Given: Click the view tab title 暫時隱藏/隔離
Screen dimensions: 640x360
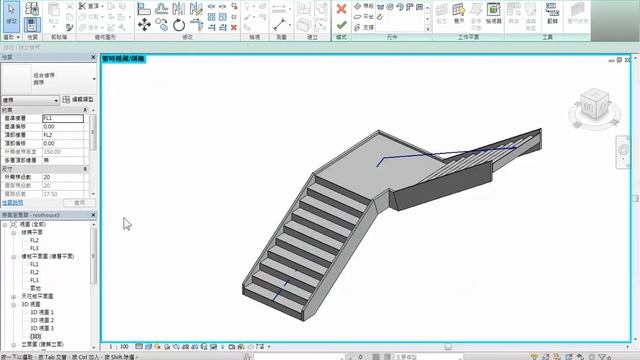Looking at the screenshot, I should pos(123,59).
